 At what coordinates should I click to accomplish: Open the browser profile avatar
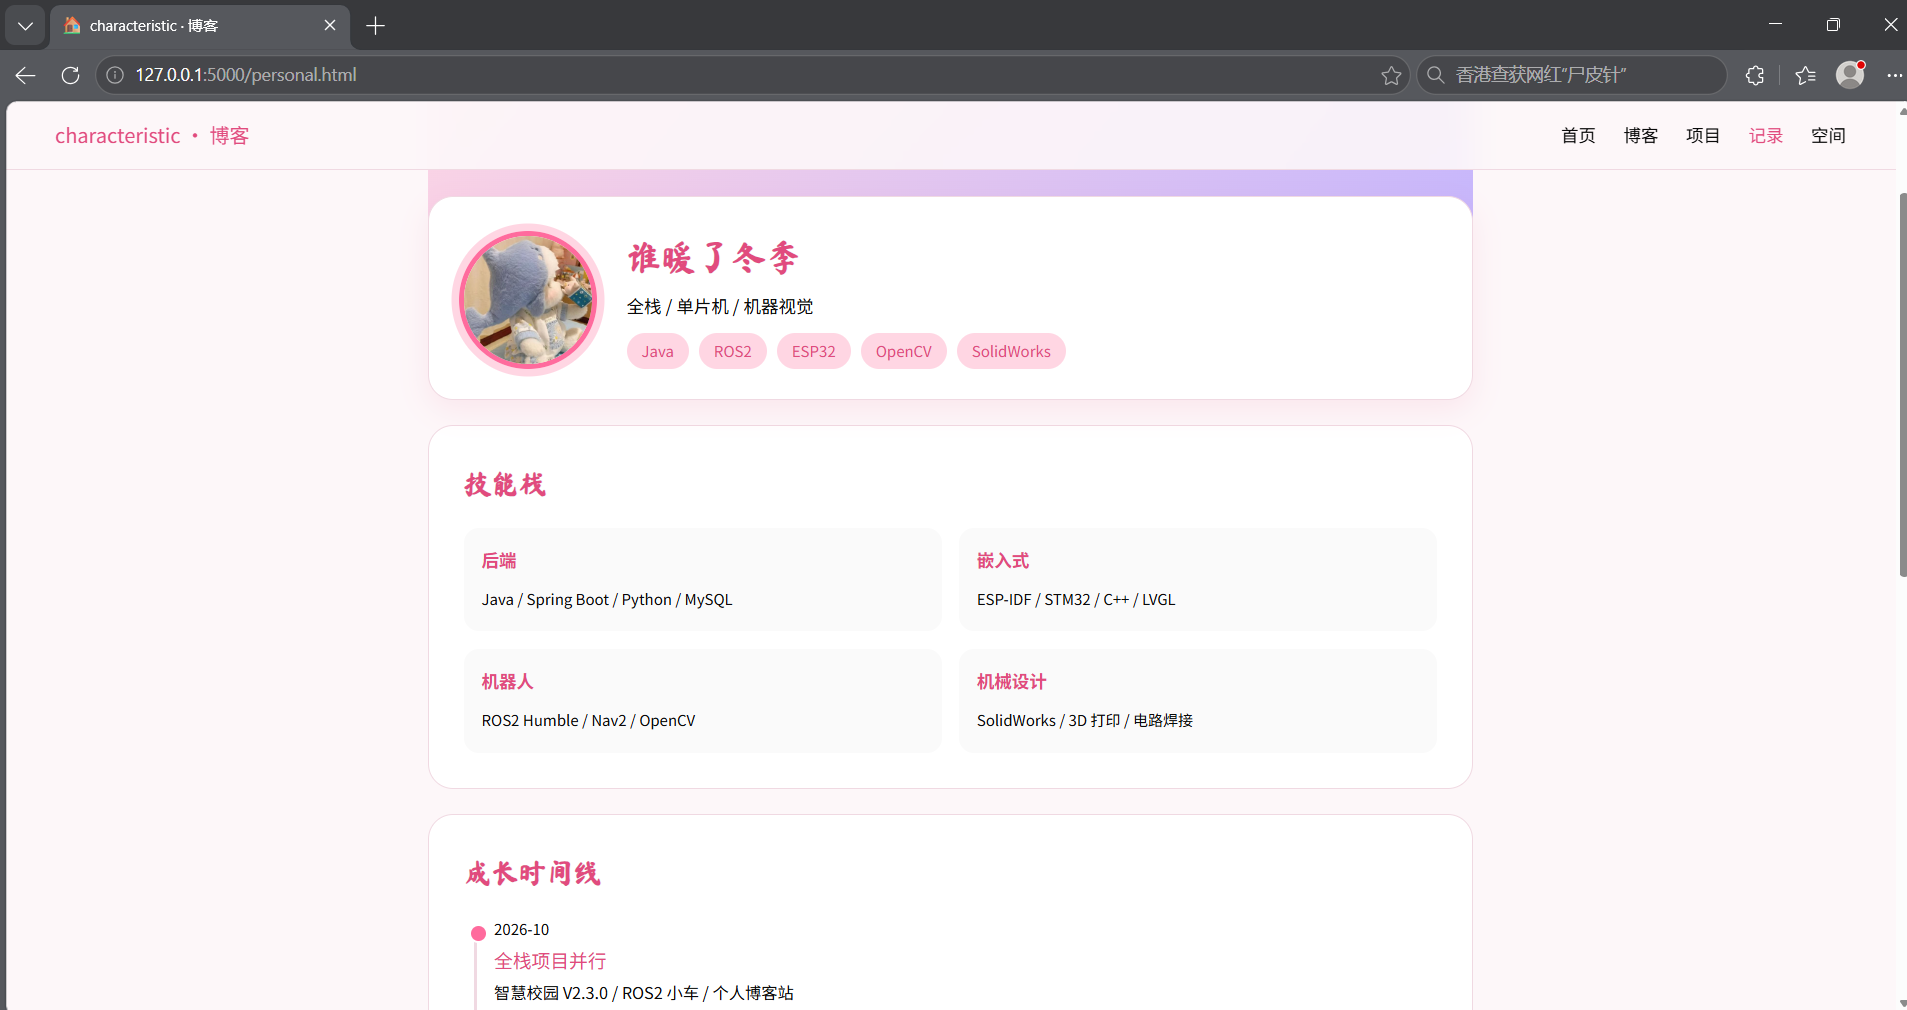(1851, 74)
